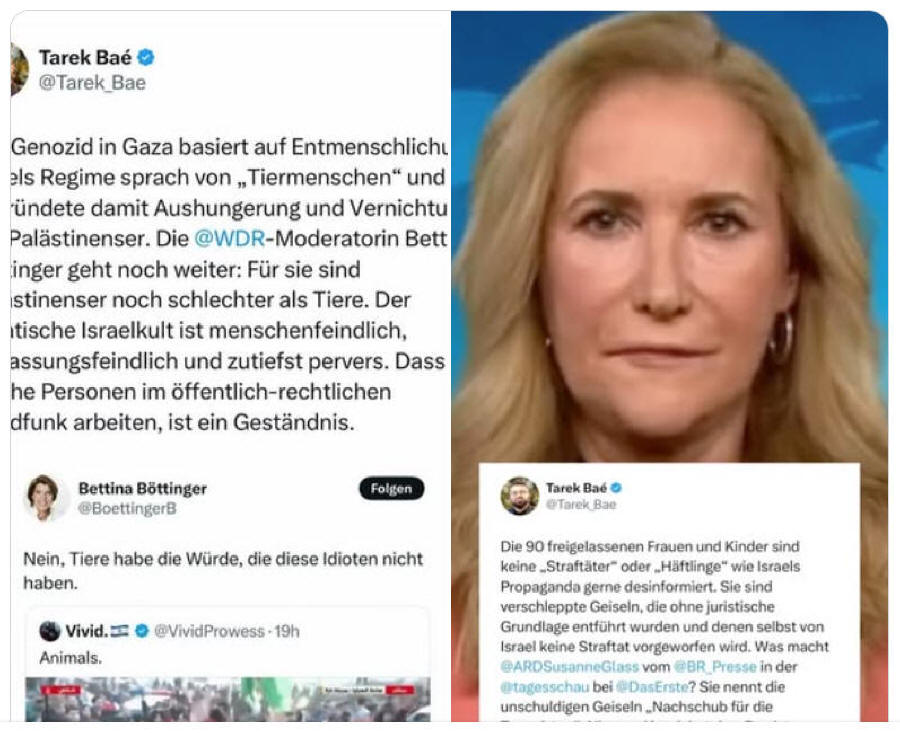900x733 pixels.
Task: Open Tarek Baé's profile avatar top-left
Action: point(20,69)
